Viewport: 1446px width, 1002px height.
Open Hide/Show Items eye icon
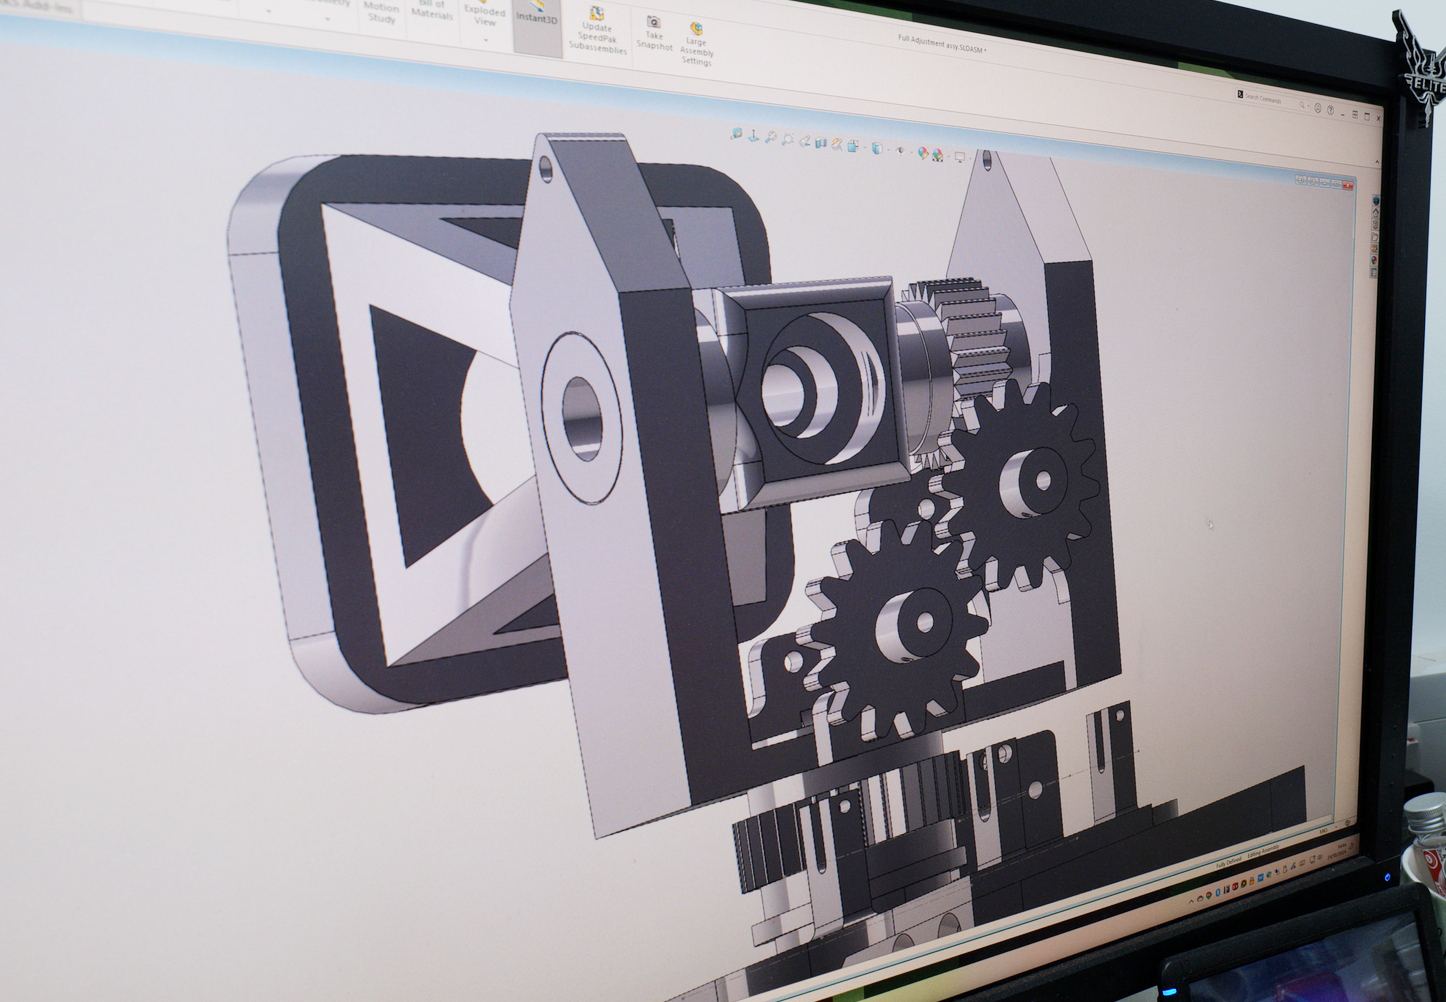pos(900,151)
